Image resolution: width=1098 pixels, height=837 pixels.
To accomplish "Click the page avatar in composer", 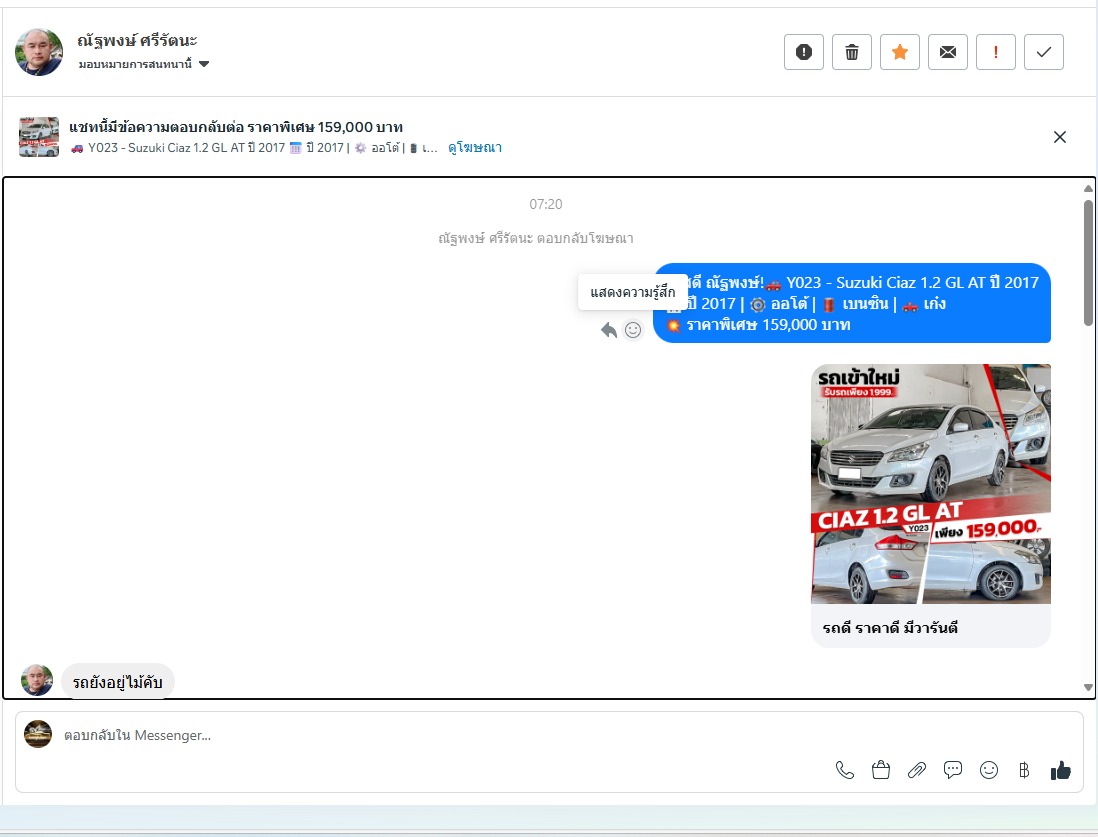I will coord(38,734).
